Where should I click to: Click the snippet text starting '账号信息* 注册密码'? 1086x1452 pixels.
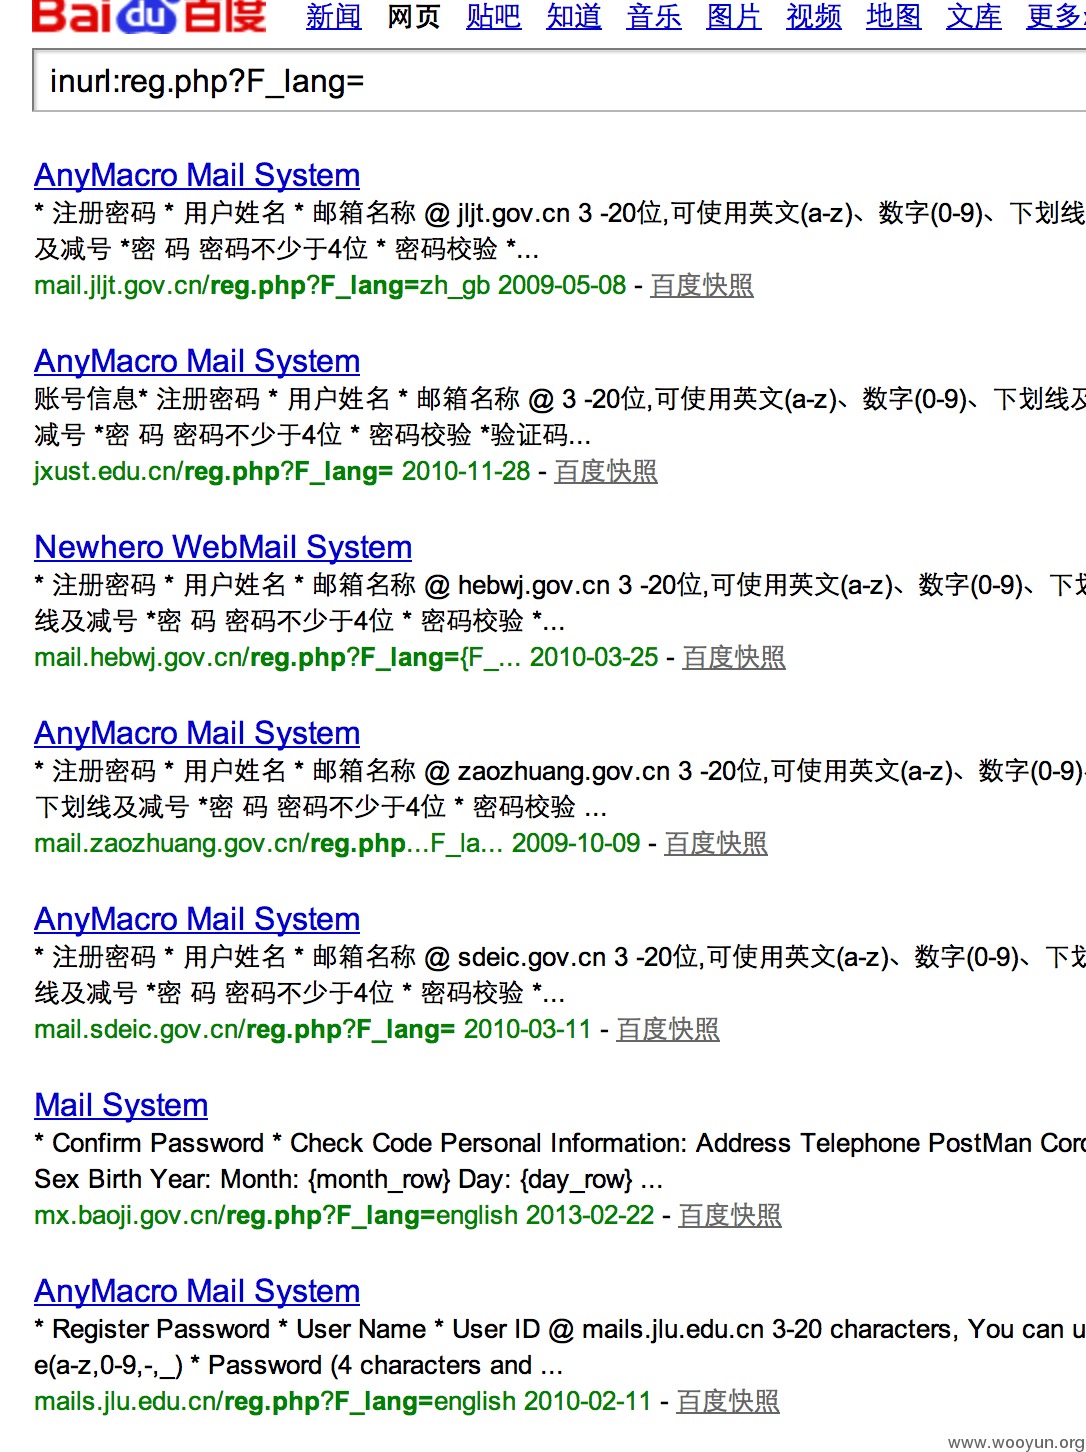tap(560, 417)
